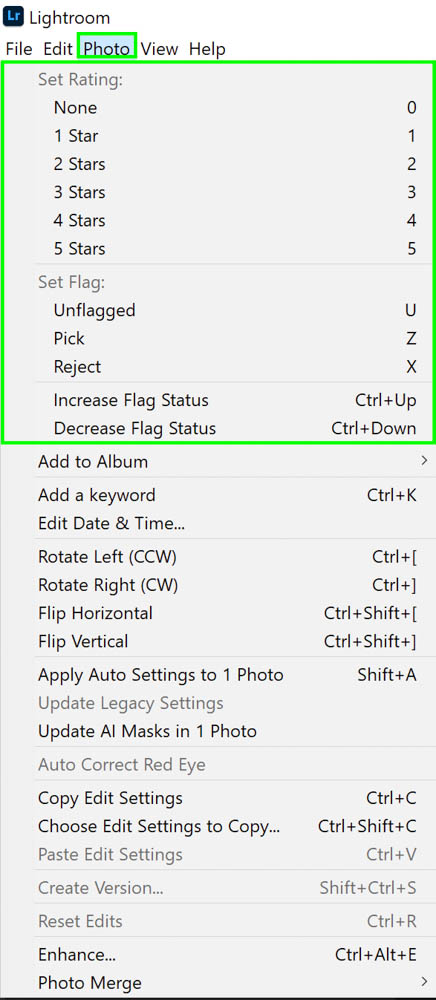The height and width of the screenshot is (1000, 436).
Task: Open the Help menu
Action: point(207,48)
